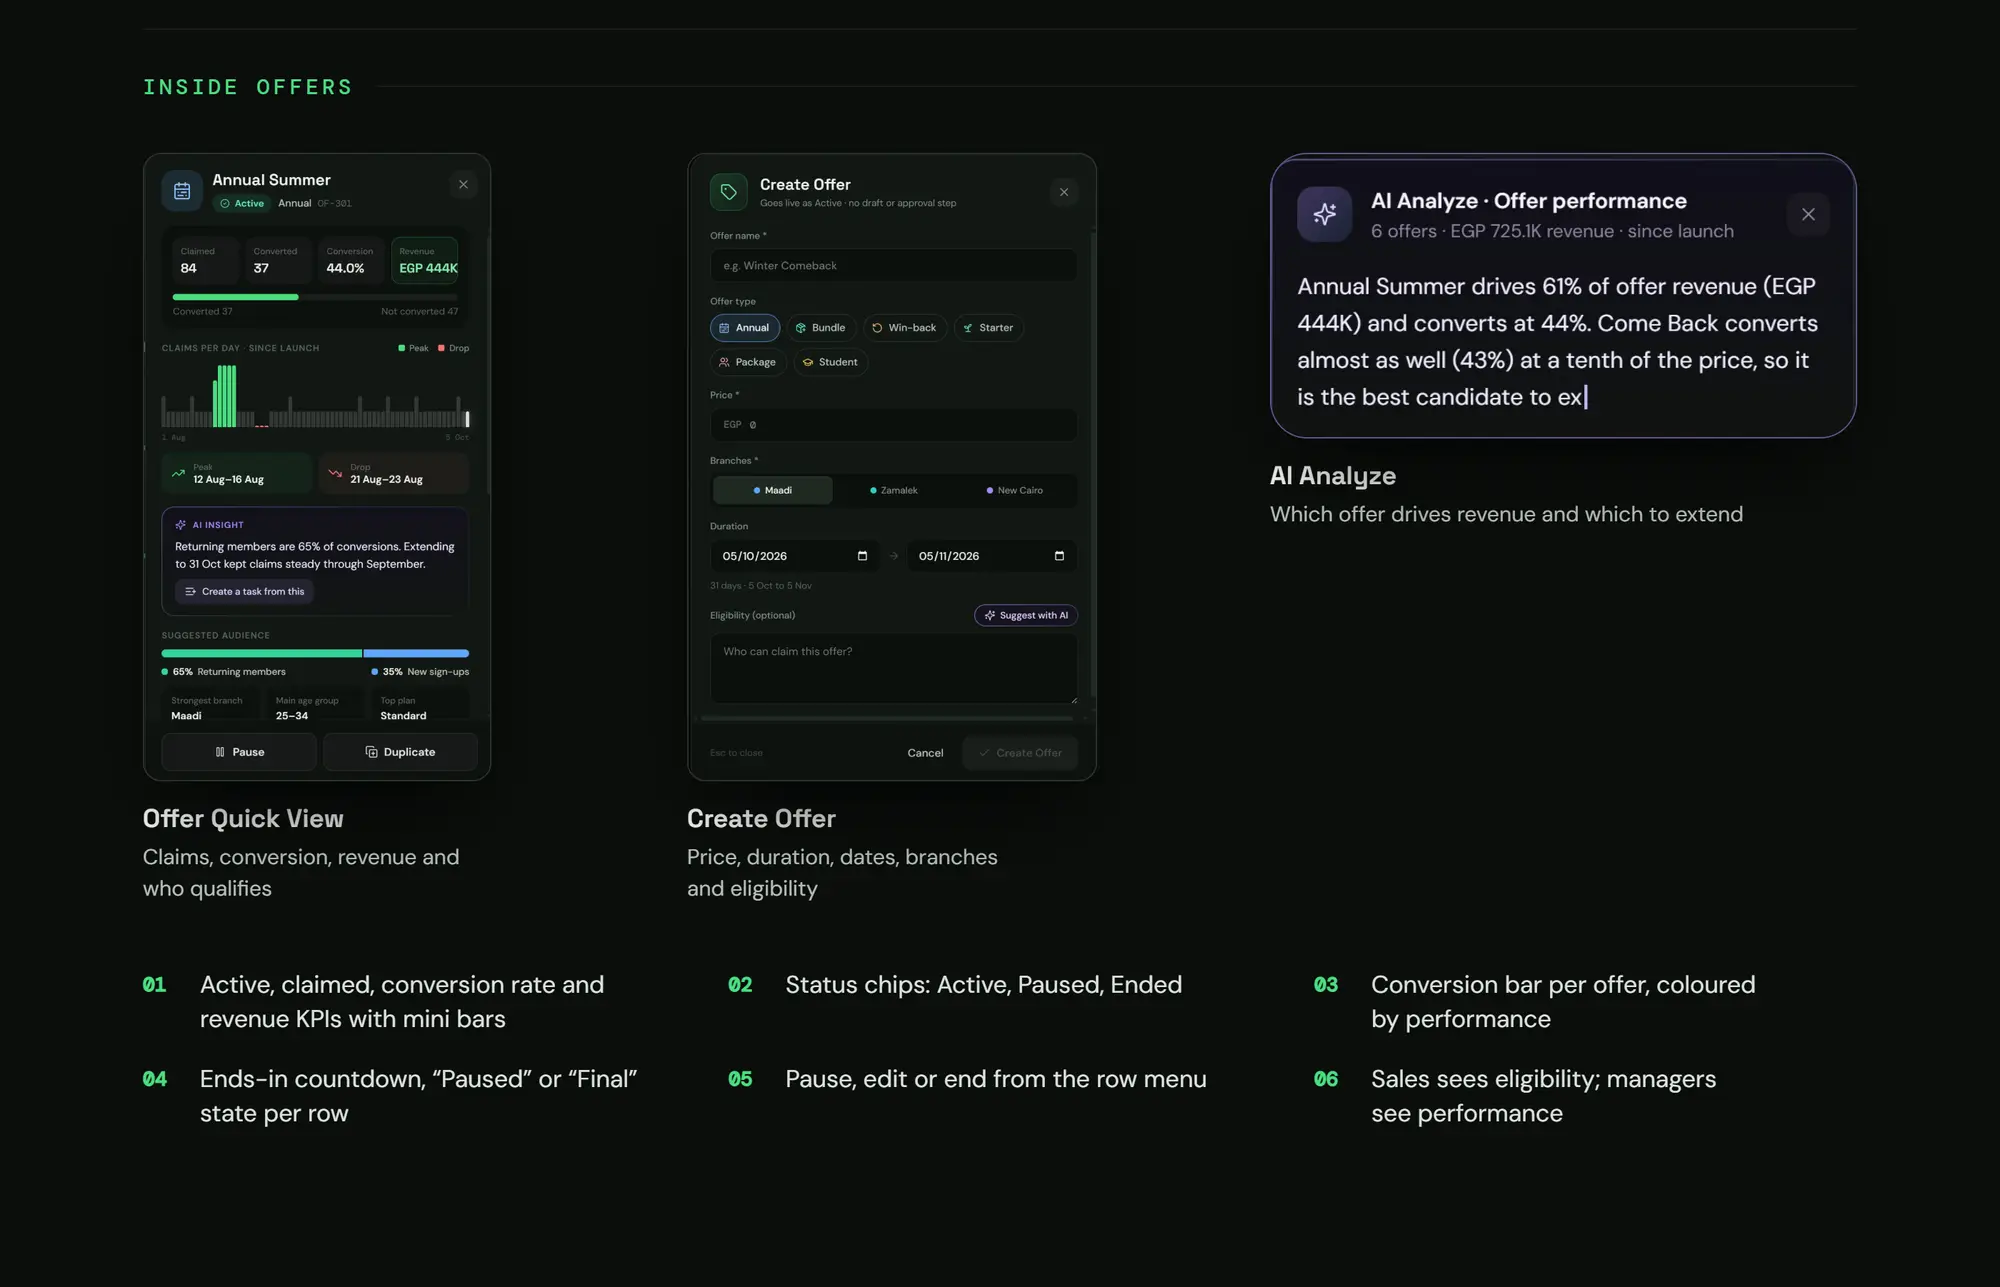Click the suggested audience split bar

pyautogui.click(x=315, y=653)
